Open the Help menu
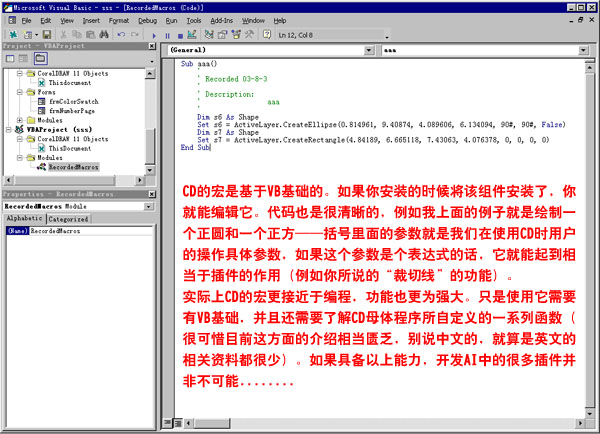The width and height of the screenshot is (600, 434). coord(279,21)
